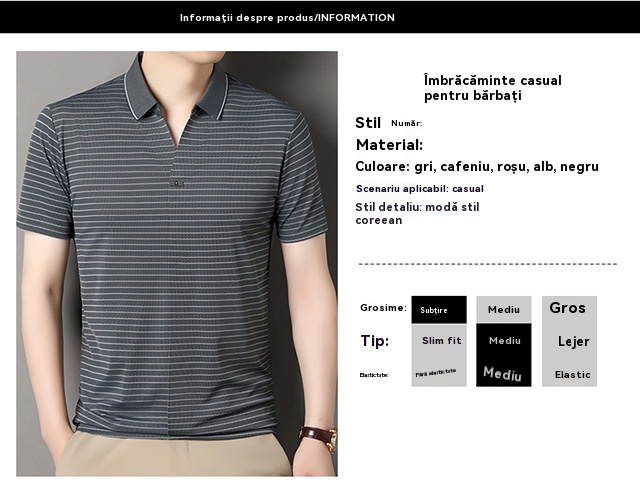Click the Grosime label
This screenshot has width=640, height=488.
tap(384, 308)
